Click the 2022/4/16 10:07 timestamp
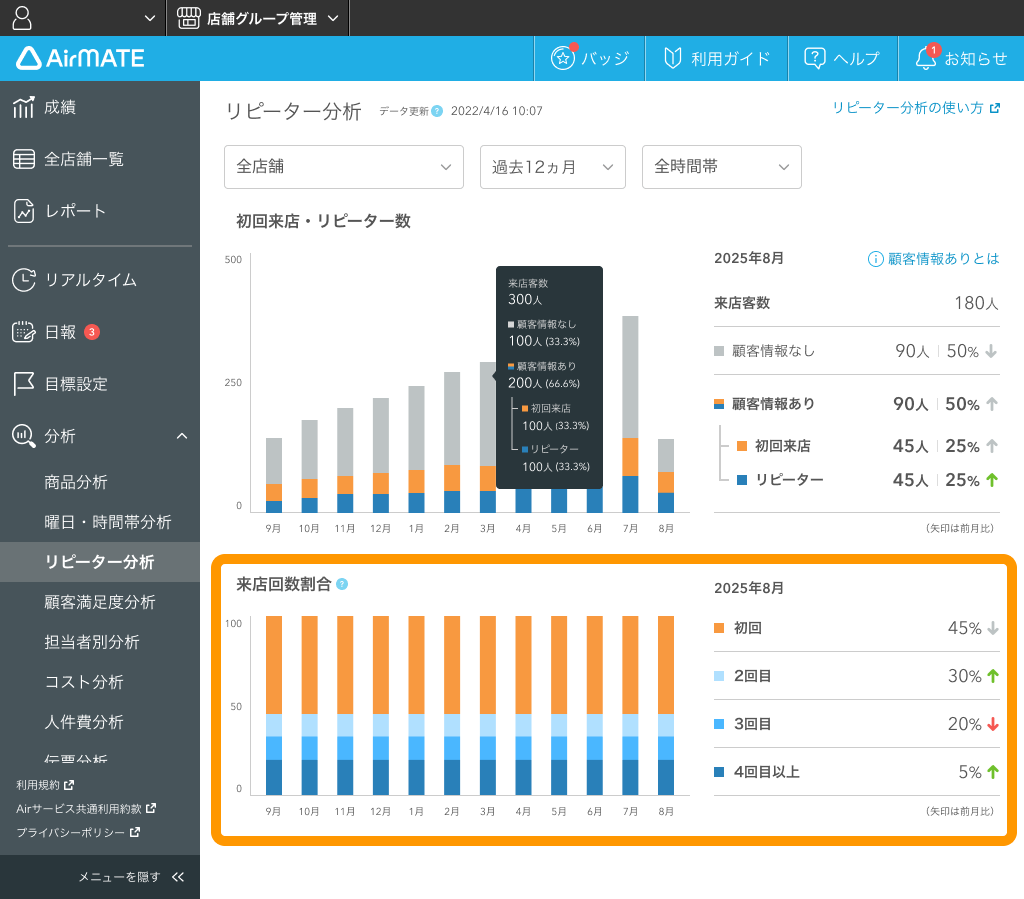Viewport: 1024px width, 899px height. [496, 111]
